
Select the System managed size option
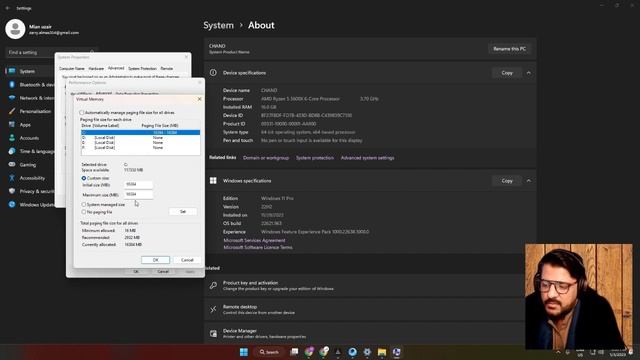(84, 204)
